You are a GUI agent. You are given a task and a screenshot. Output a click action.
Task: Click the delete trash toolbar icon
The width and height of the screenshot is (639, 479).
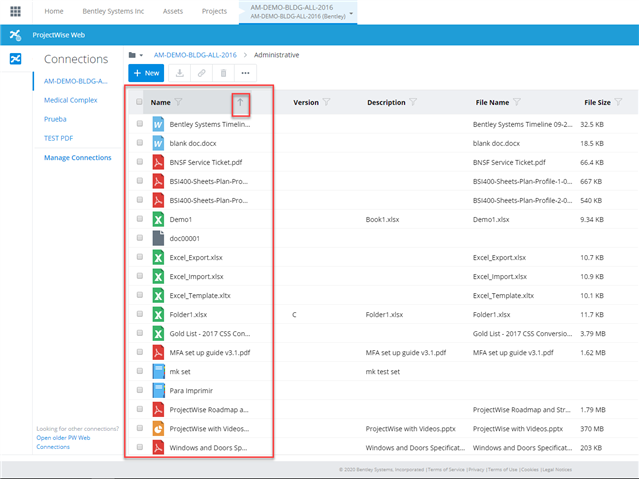[x=223, y=73]
